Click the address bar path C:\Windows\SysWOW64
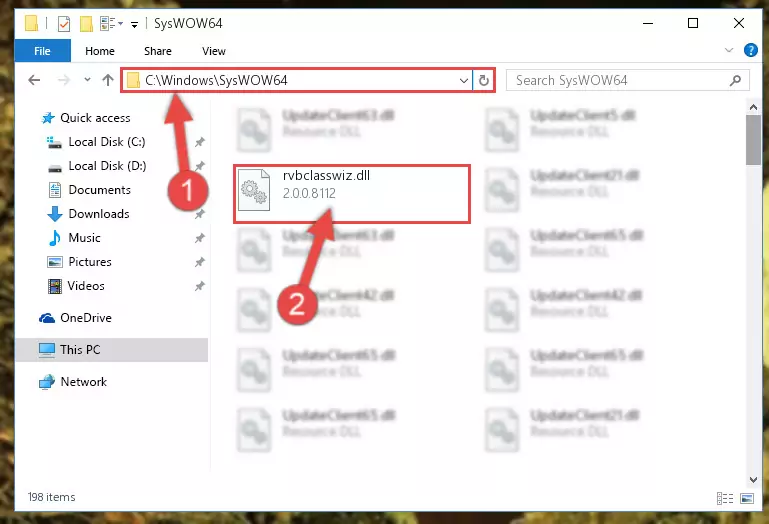The width and height of the screenshot is (769, 524). coord(216,80)
